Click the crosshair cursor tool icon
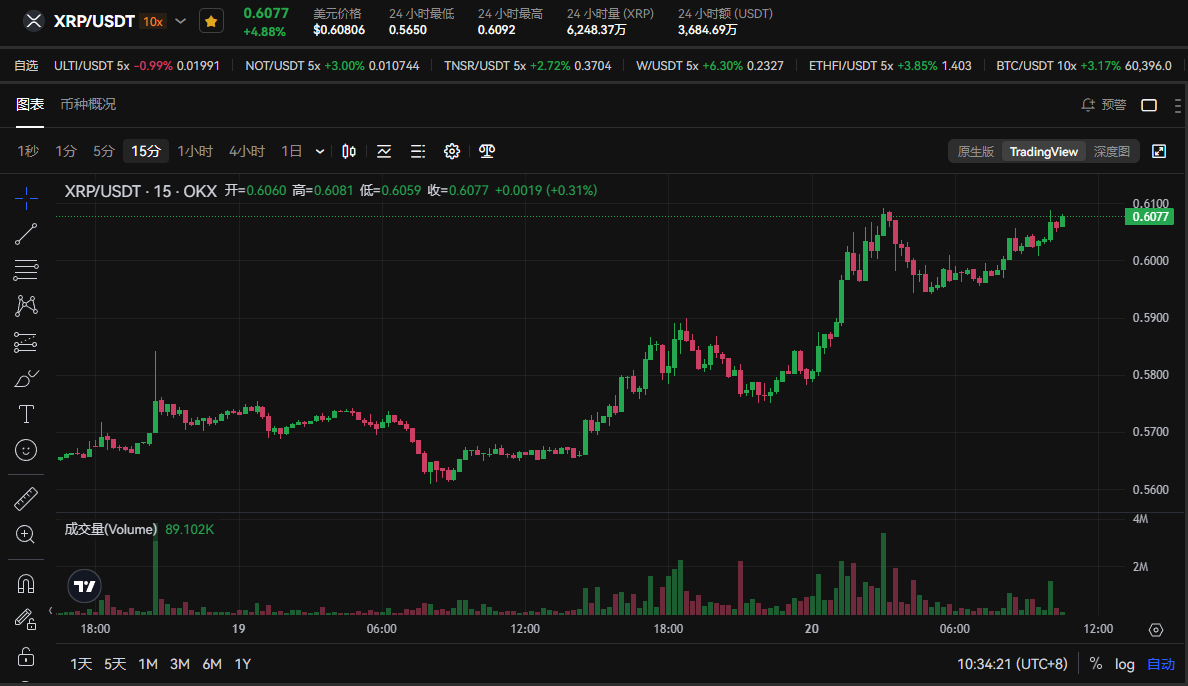Screen dimensions: 1188x686 pos(27,198)
